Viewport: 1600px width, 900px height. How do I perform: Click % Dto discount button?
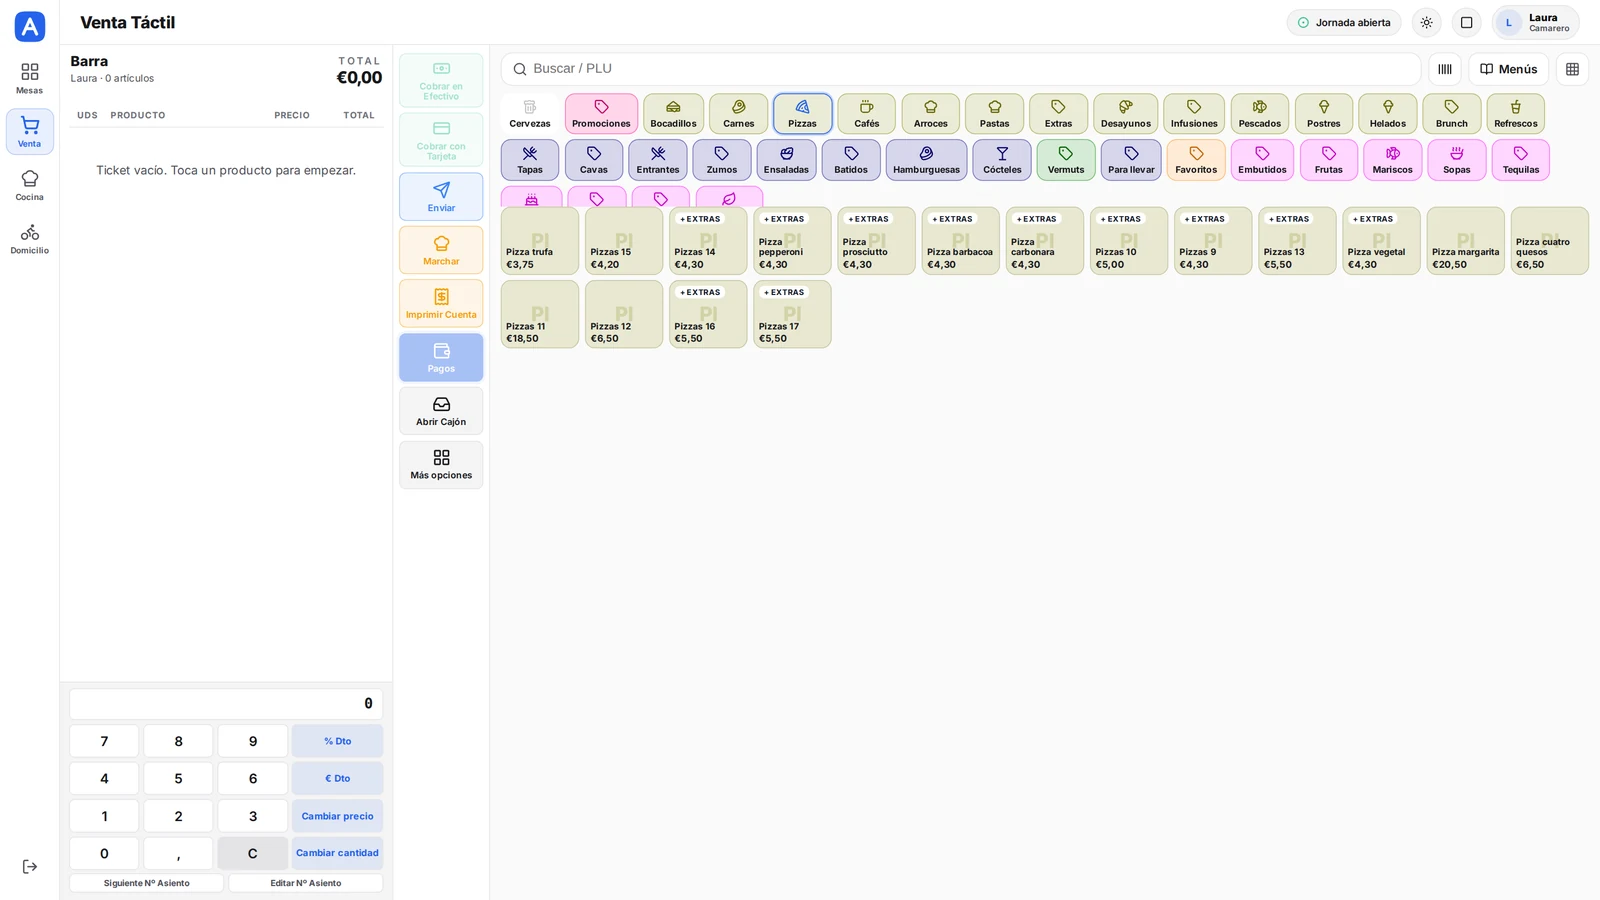tap(337, 741)
